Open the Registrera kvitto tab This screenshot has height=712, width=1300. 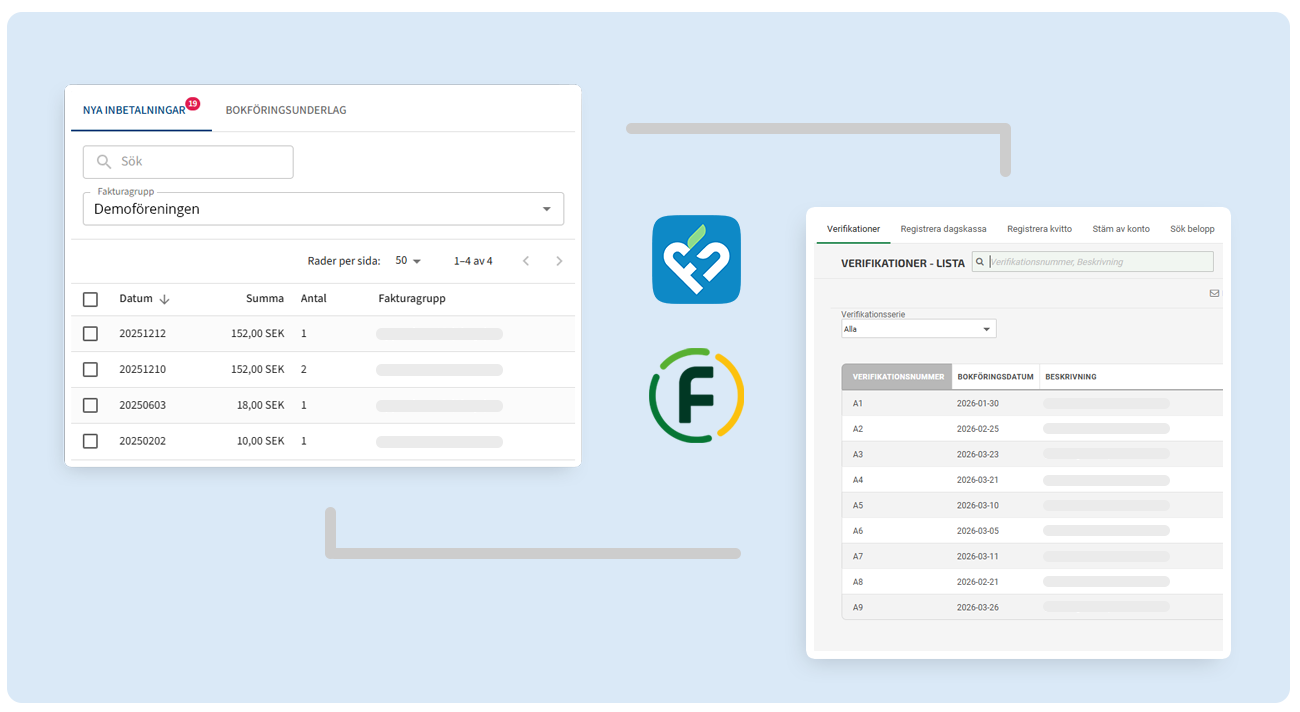[x=1039, y=229]
